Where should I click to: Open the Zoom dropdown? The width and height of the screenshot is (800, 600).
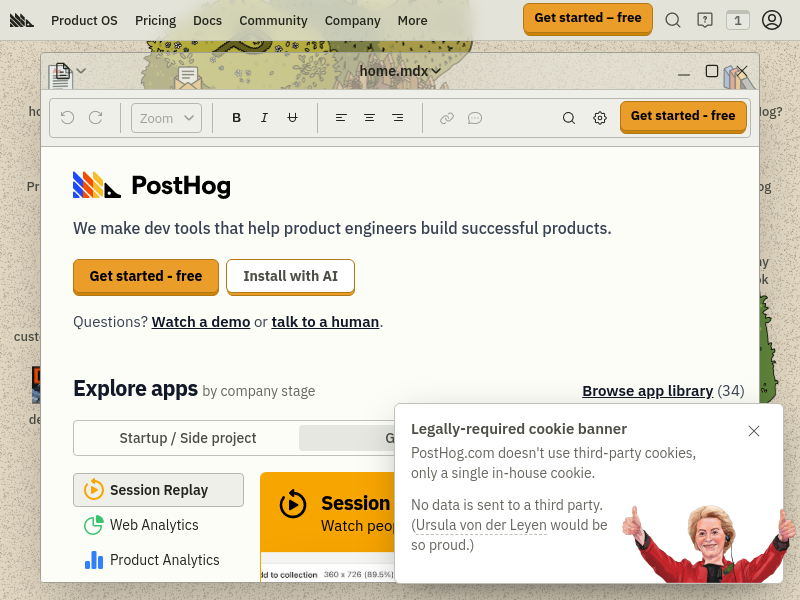point(167,118)
